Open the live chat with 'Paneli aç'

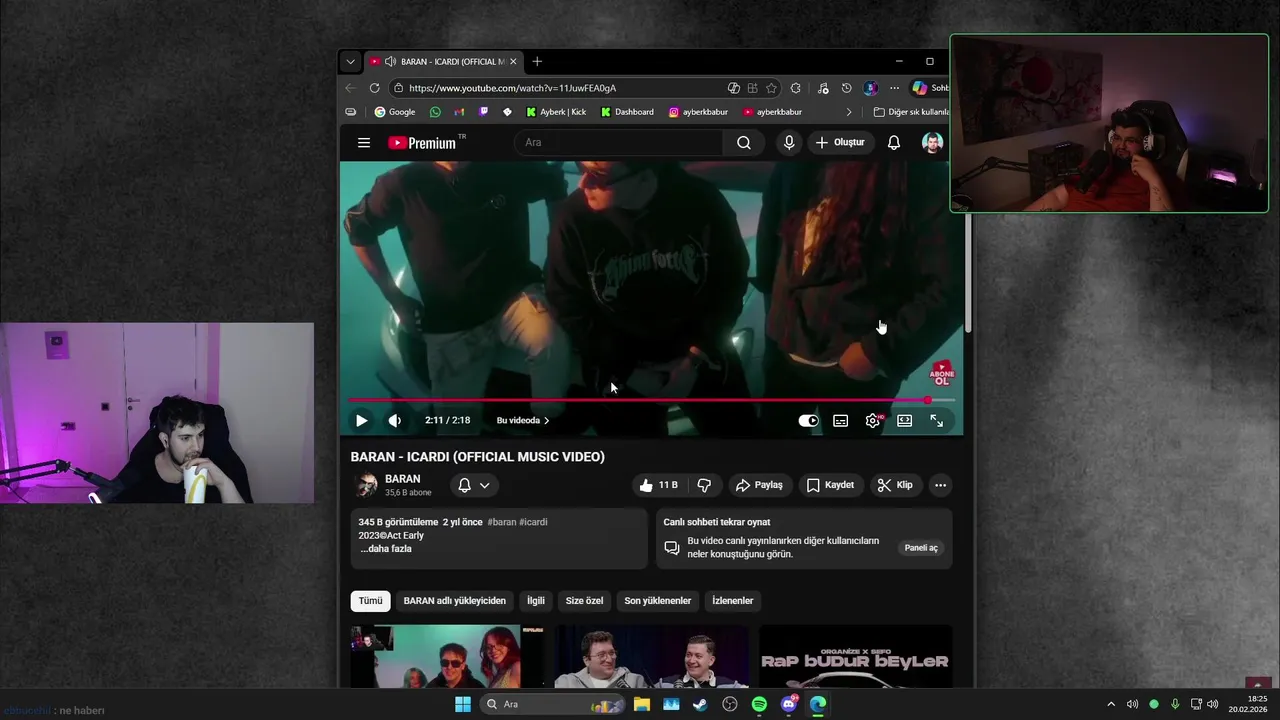(x=921, y=548)
